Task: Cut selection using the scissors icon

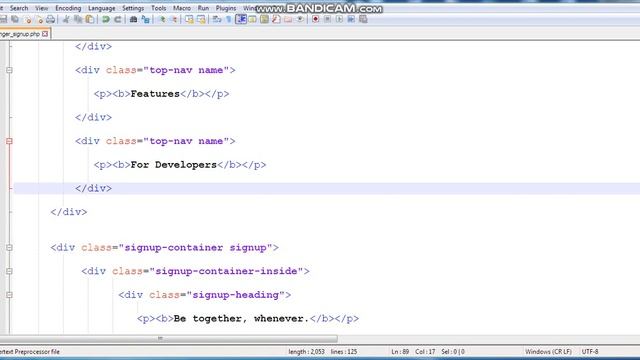Action: (x=66, y=19)
